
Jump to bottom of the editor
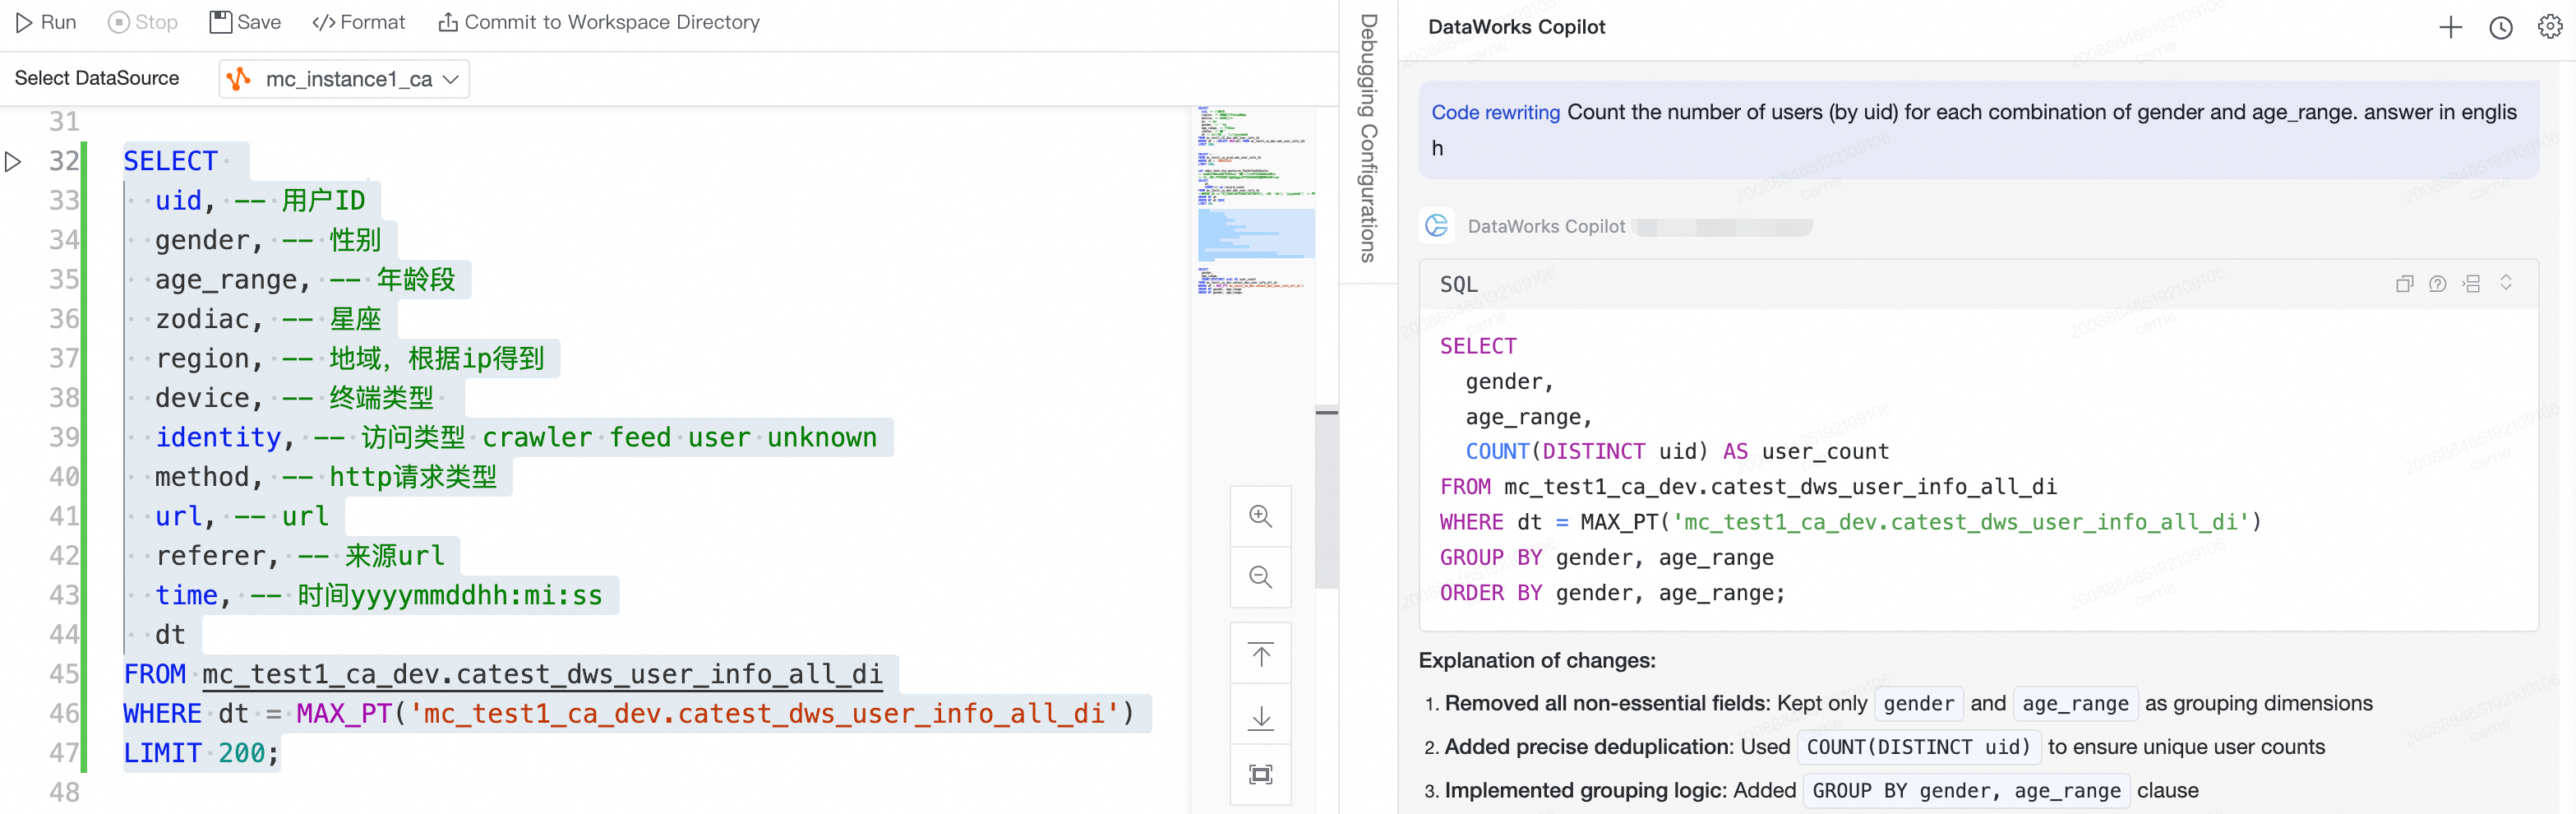1260,716
